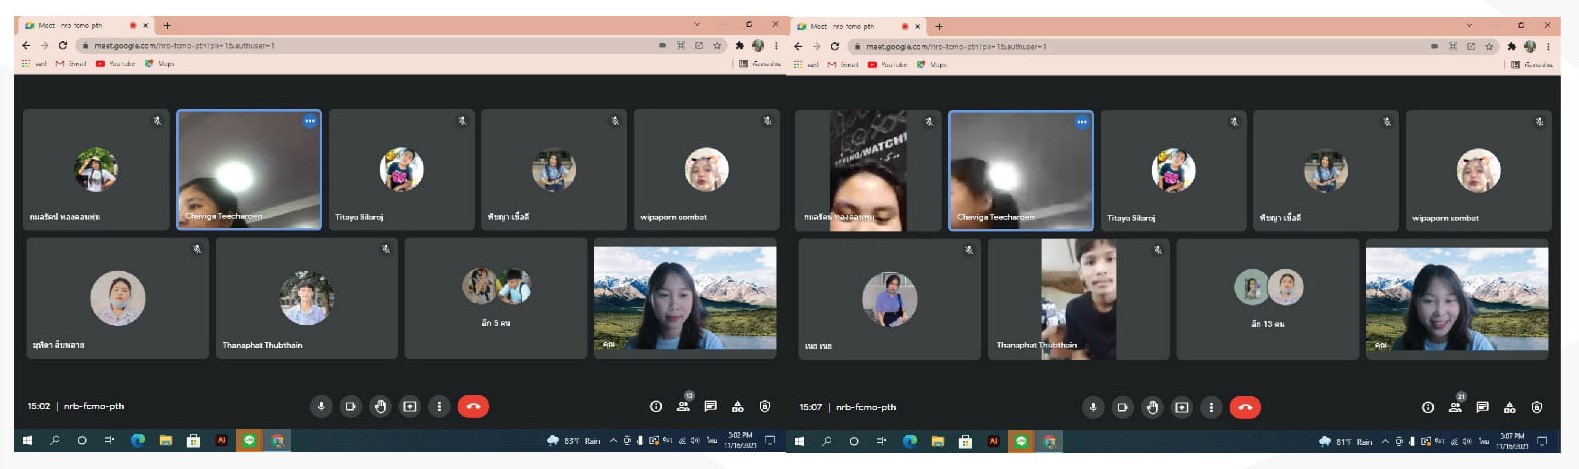Image resolution: width=1579 pixels, height=469 pixels.
Task: Open meeting details info in left window
Action: click(x=656, y=406)
